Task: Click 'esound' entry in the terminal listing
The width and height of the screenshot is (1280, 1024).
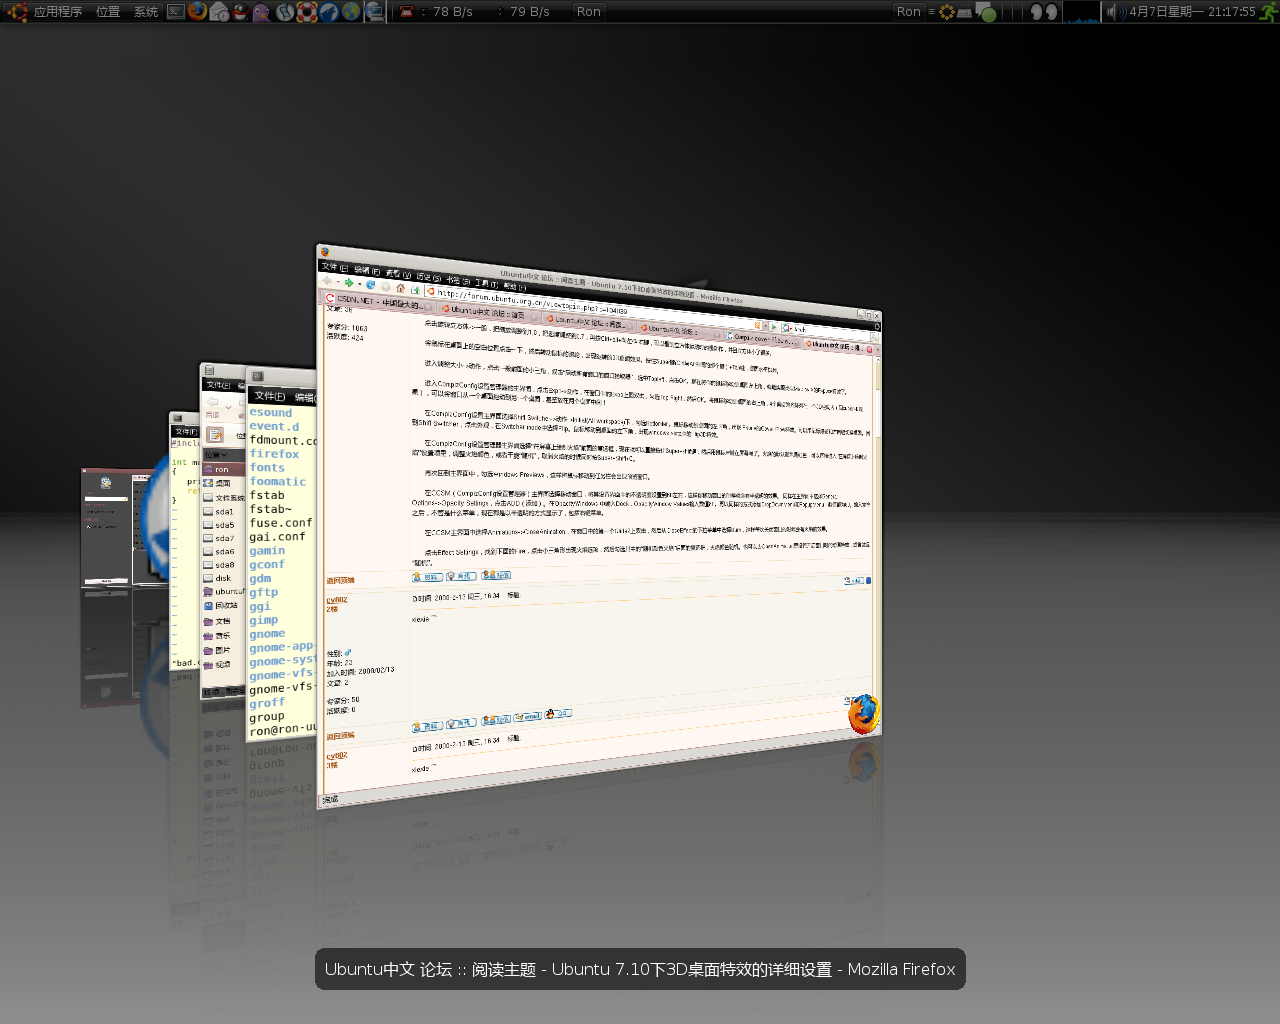Action: pos(271,412)
